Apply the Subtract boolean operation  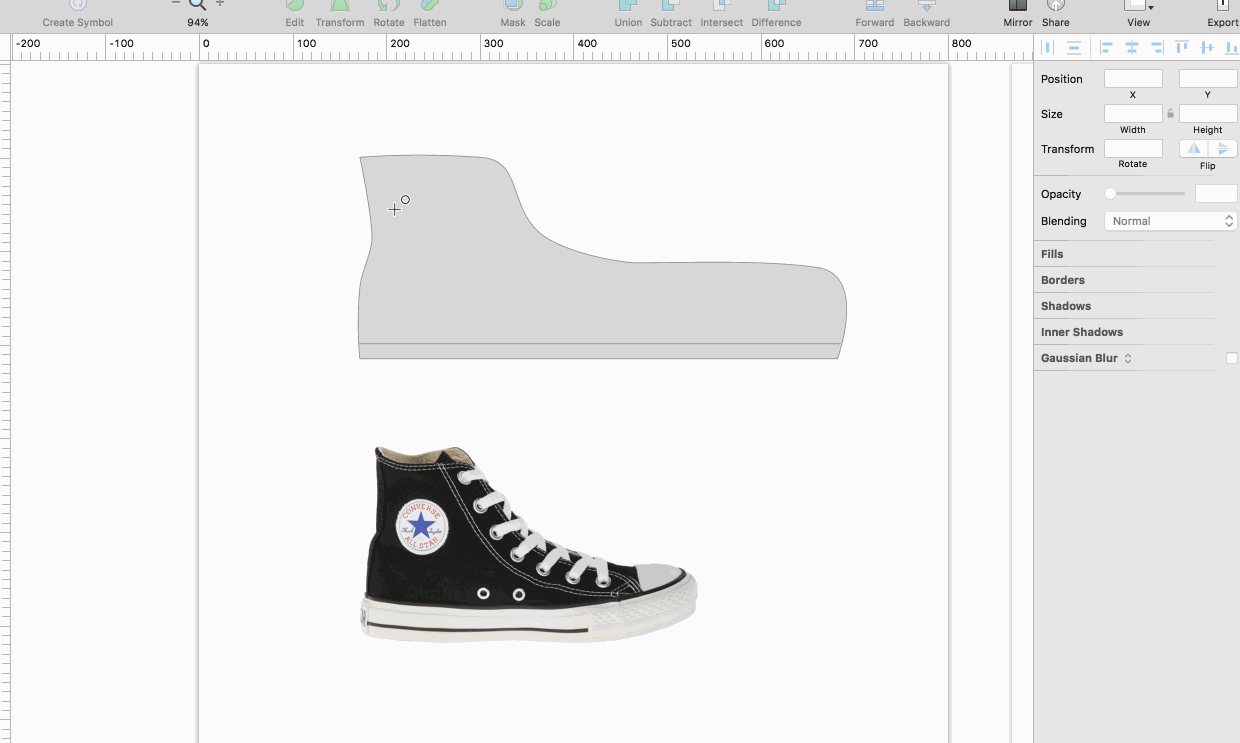[x=671, y=15]
